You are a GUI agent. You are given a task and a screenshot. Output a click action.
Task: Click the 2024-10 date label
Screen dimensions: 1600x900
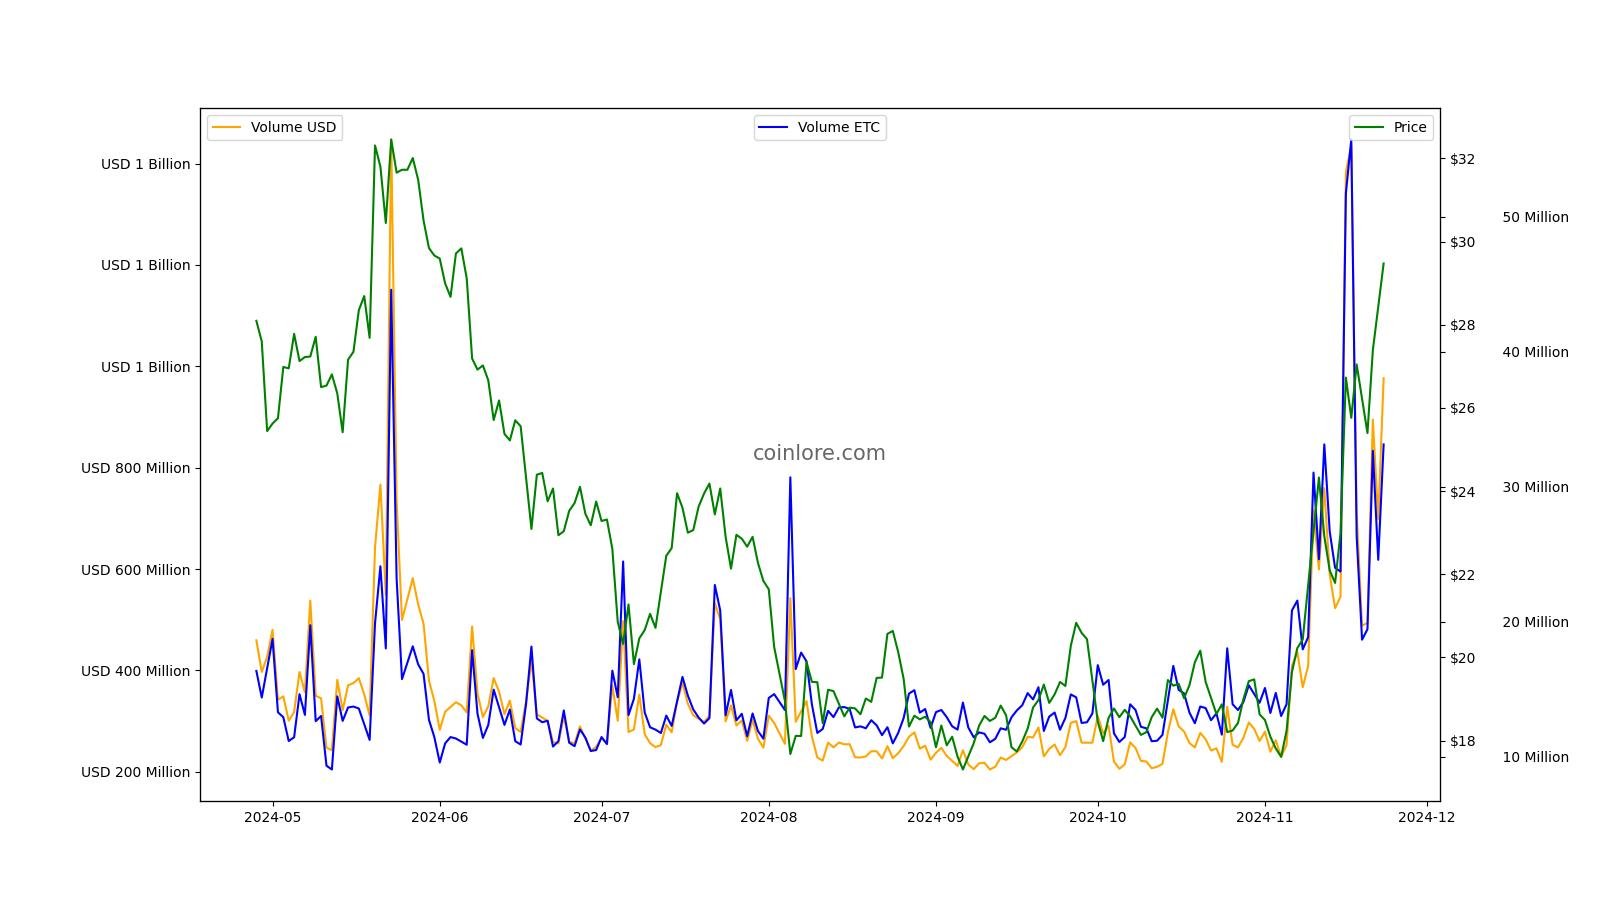1098,817
